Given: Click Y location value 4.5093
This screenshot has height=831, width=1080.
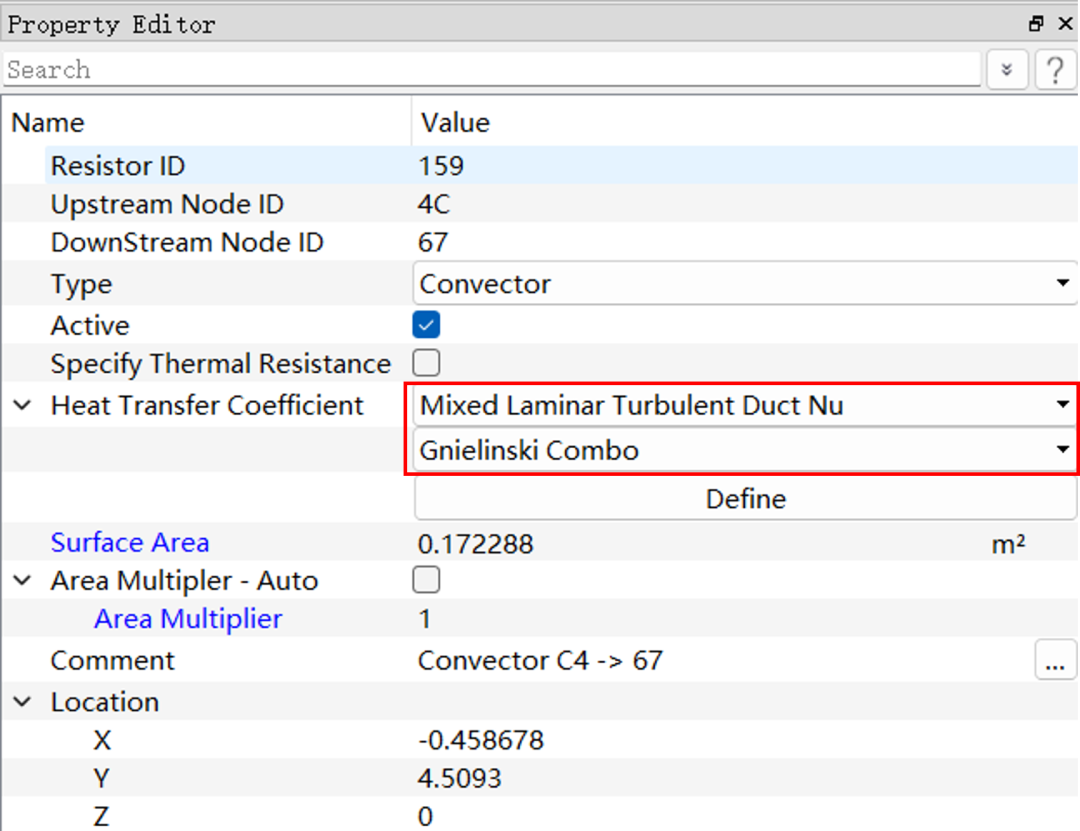Looking at the screenshot, I should pos(459,778).
